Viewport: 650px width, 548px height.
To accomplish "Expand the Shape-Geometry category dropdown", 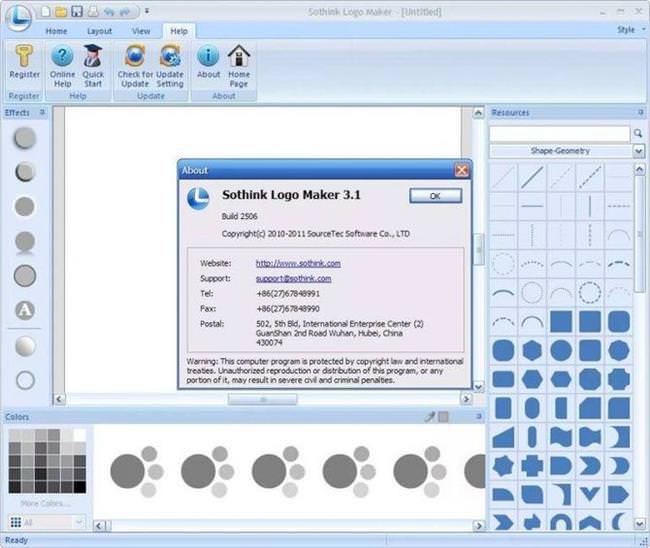I will pyautogui.click(x=638, y=151).
